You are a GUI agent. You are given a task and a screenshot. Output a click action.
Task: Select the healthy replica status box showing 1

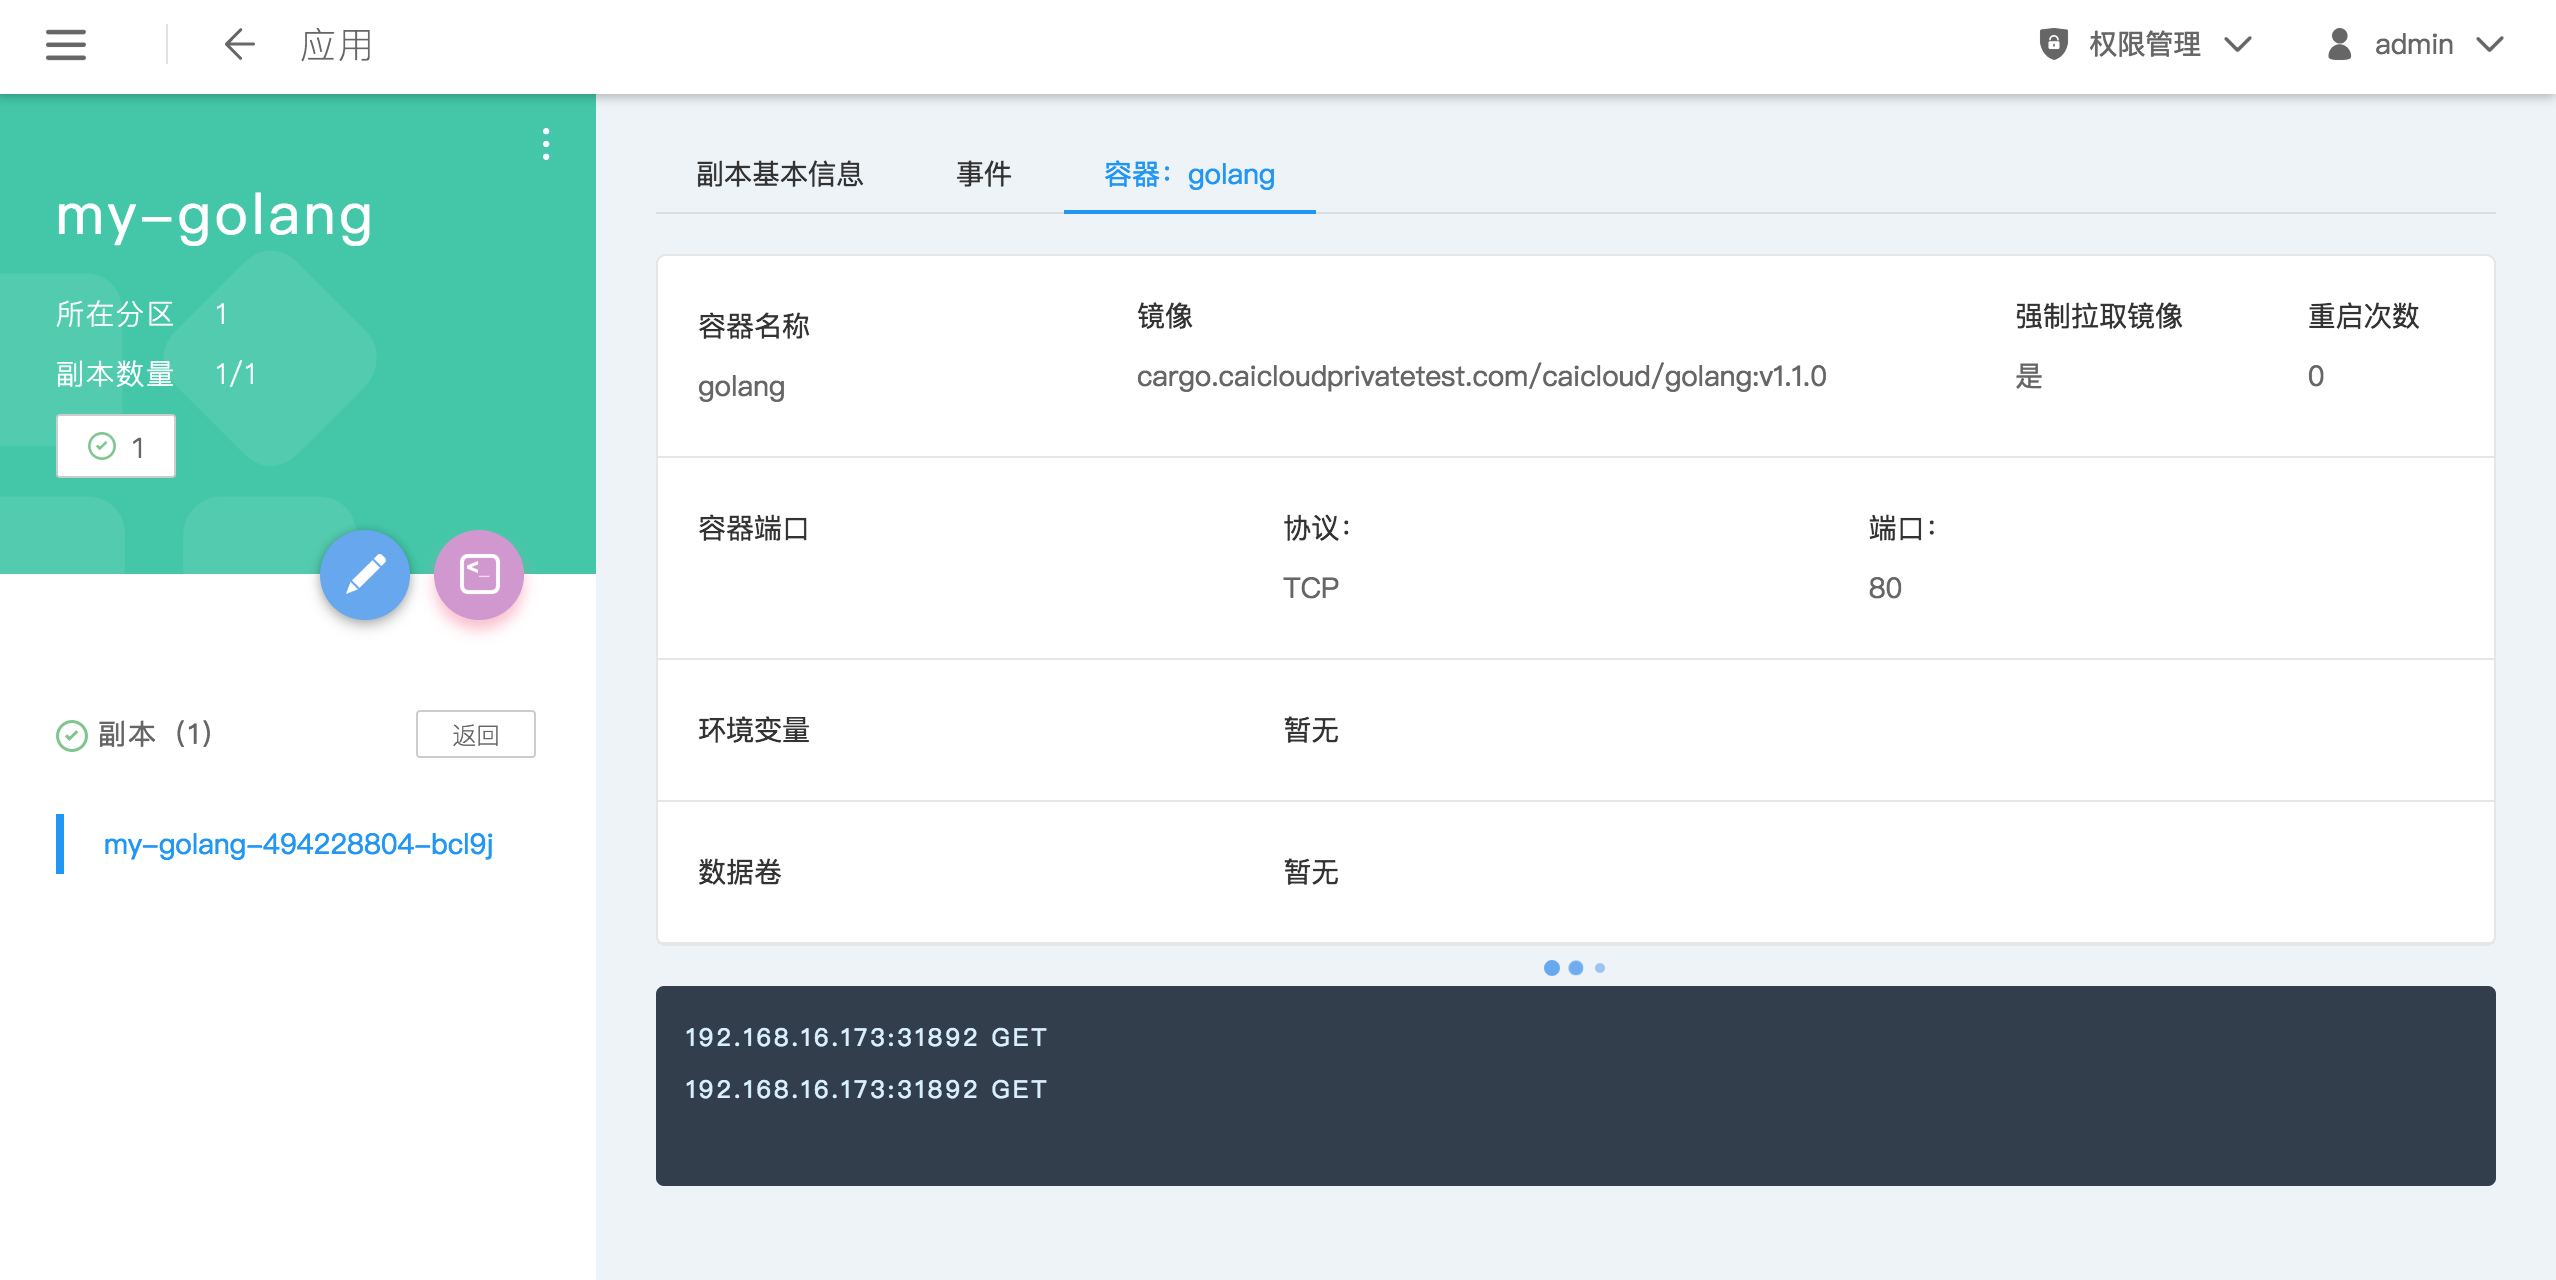click(x=116, y=446)
